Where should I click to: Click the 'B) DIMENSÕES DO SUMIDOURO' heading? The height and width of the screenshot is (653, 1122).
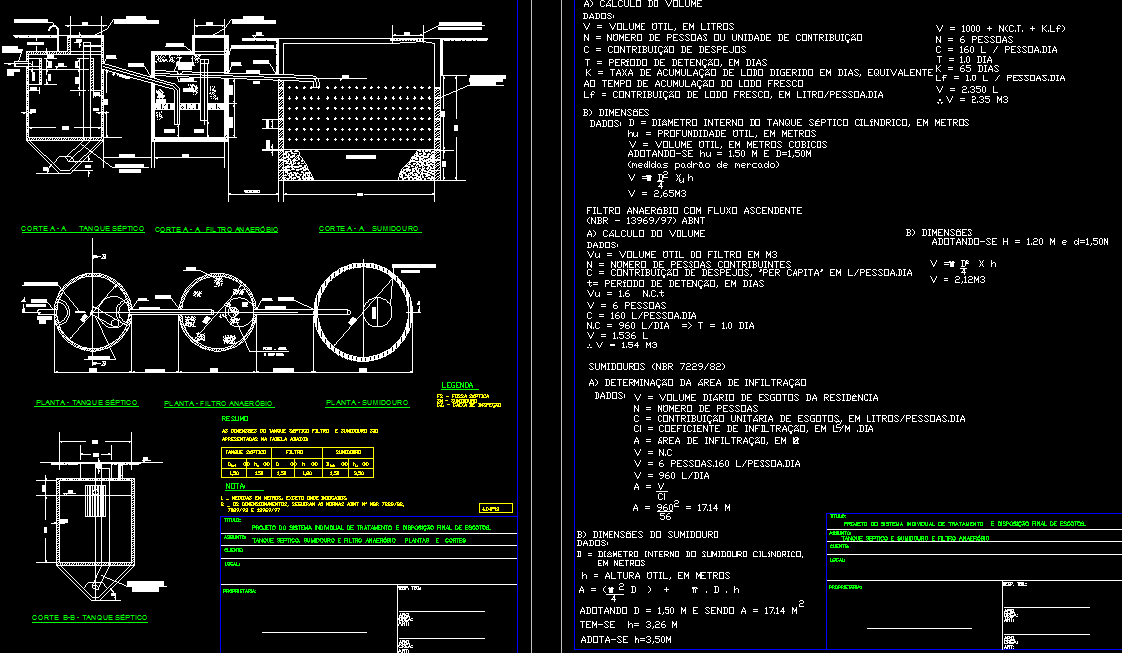pos(647,534)
